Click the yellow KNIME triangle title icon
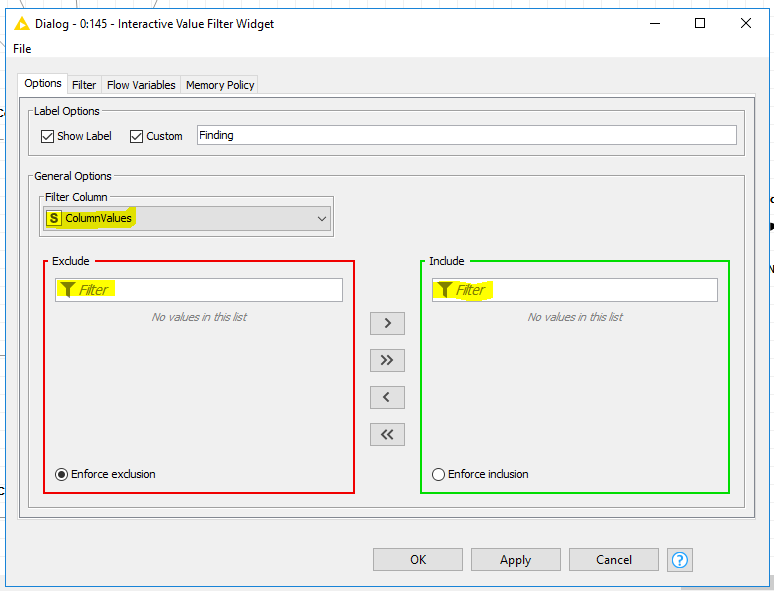774x592 pixels. (x=22, y=24)
